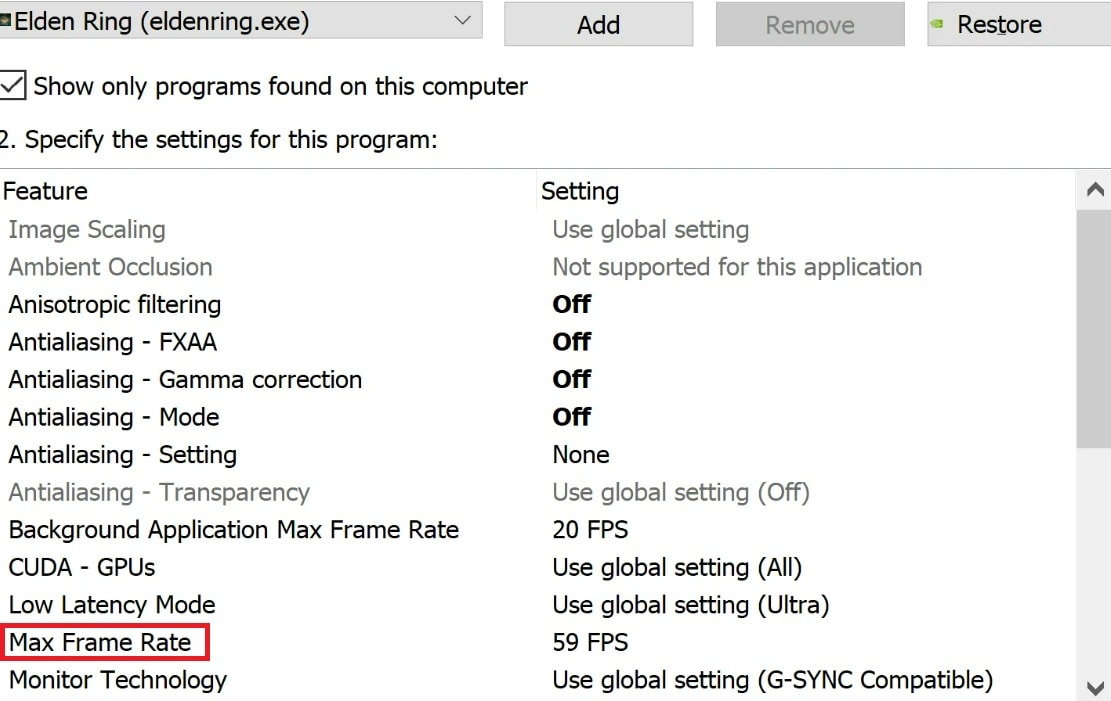Click the grayed-out Remove button
The image size is (1111, 701).
point(810,25)
